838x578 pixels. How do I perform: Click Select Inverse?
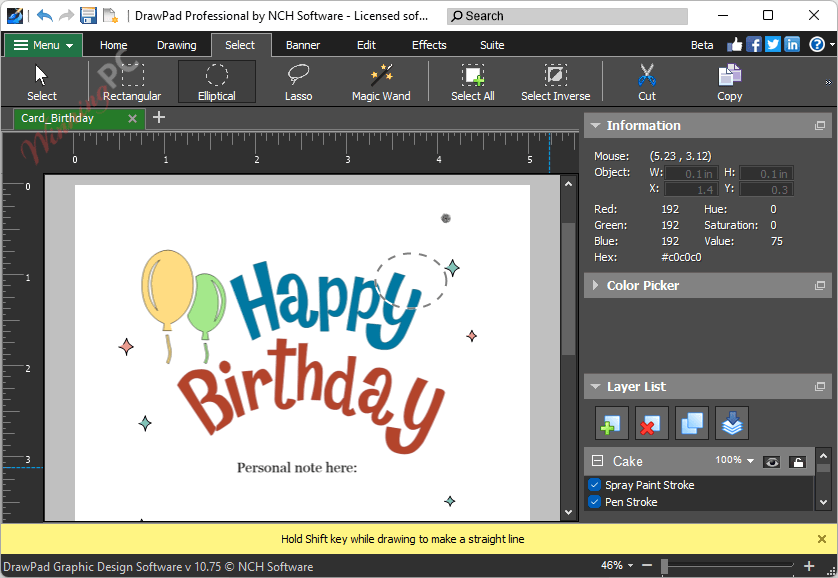555,80
